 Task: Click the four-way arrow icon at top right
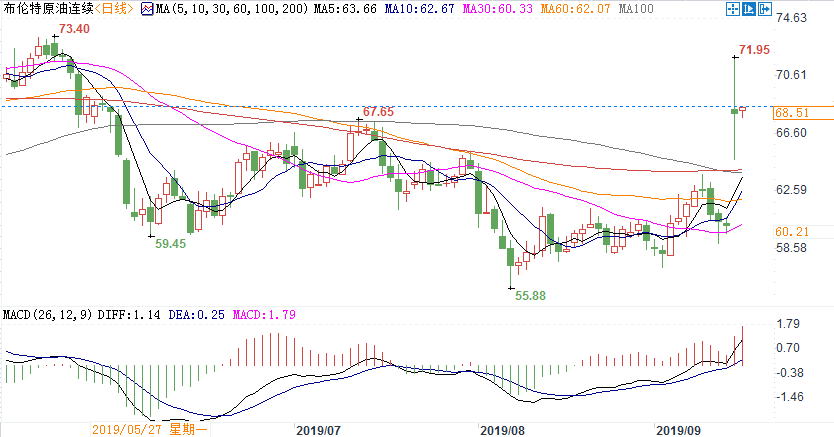(733, 9)
